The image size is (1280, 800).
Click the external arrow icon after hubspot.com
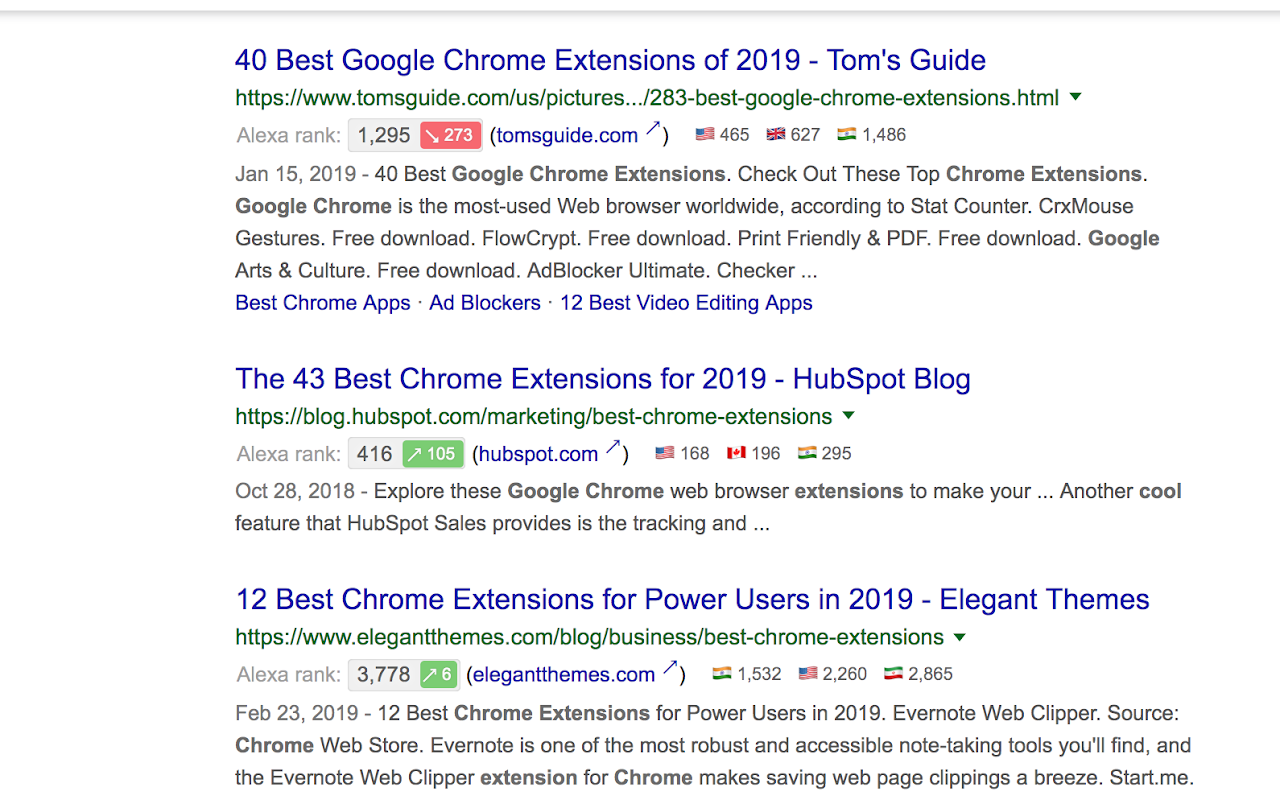612,448
